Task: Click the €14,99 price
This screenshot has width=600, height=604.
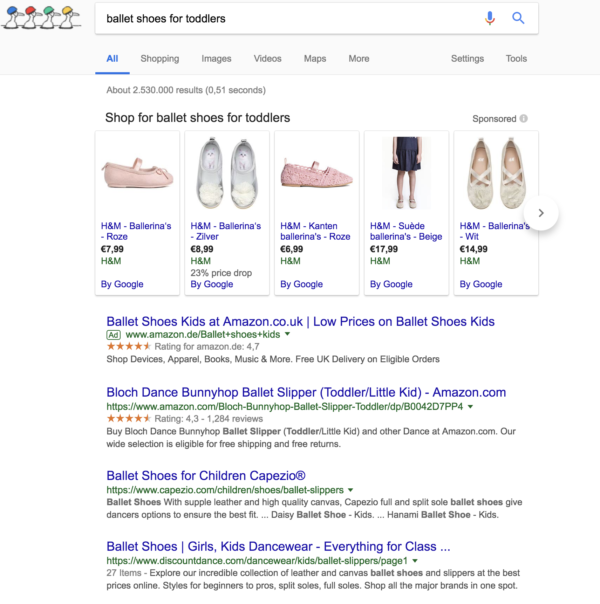Action: tap(474, 249)
